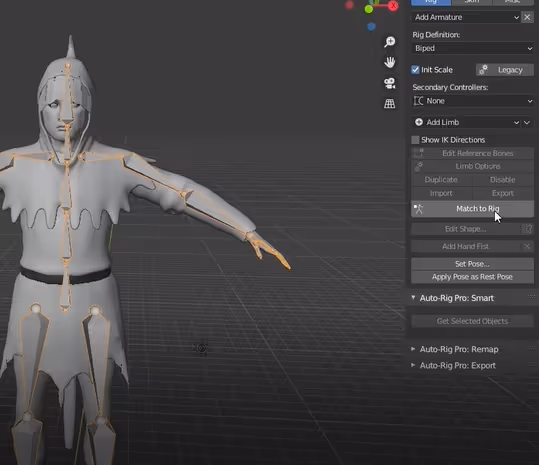The width and height of the screenshot is (539, 465).
Task: Toggle camera view with the camera icon
Action: (389, 83)
